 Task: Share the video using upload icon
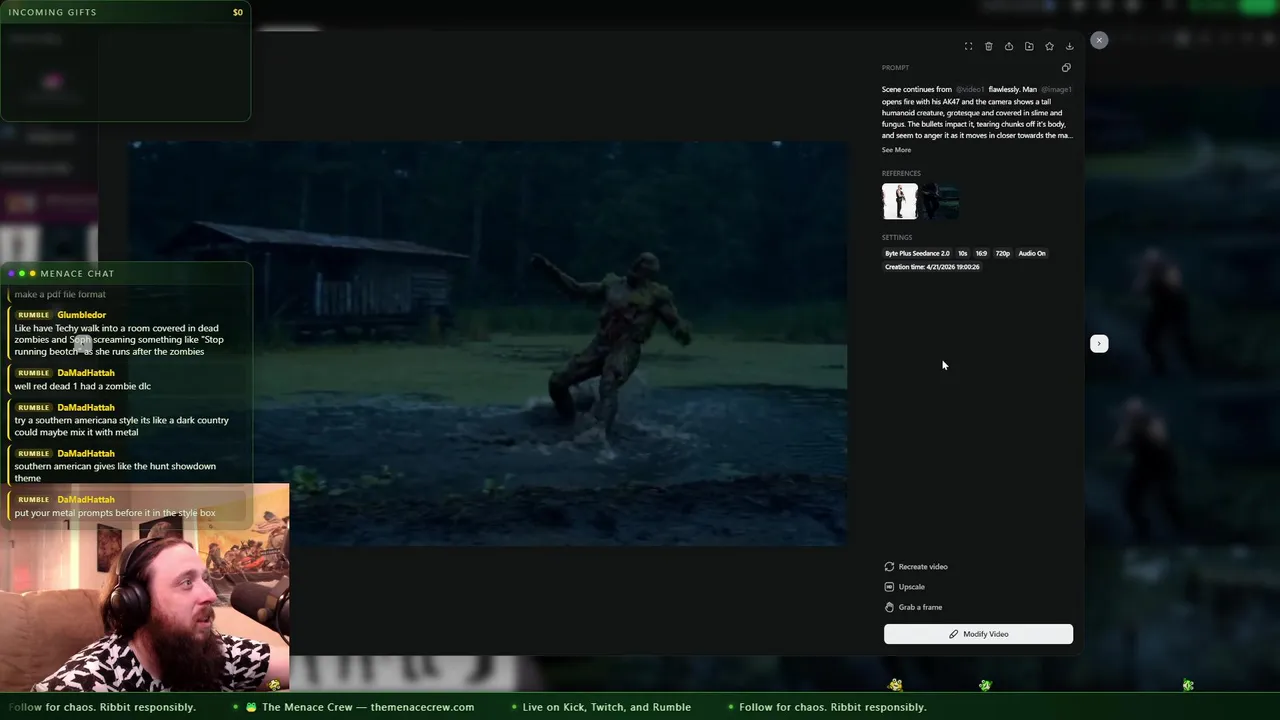1009,46
